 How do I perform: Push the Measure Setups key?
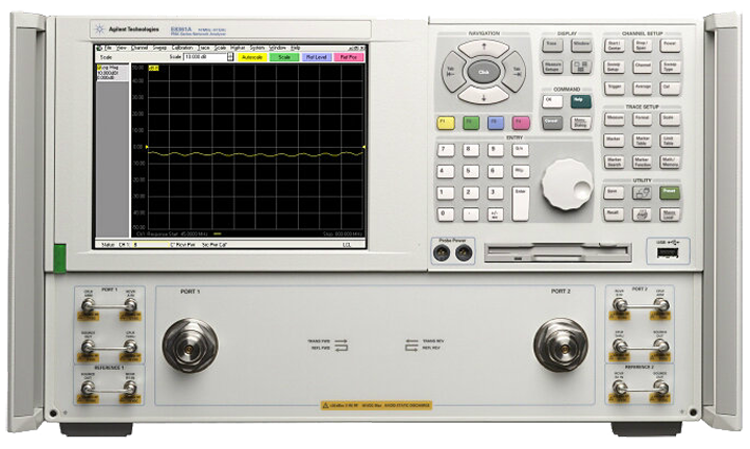(x=552, y=67)
